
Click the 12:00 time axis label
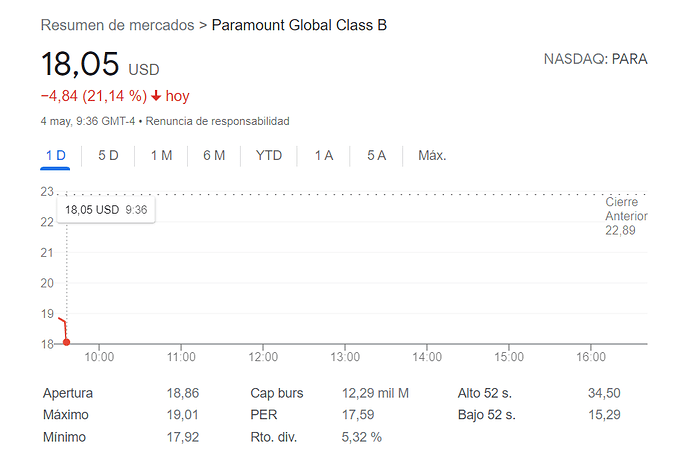click(x=263, y=357)
